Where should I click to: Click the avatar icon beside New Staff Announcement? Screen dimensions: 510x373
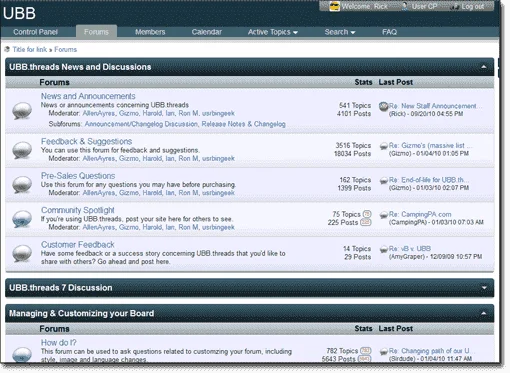tap(384, 107)
